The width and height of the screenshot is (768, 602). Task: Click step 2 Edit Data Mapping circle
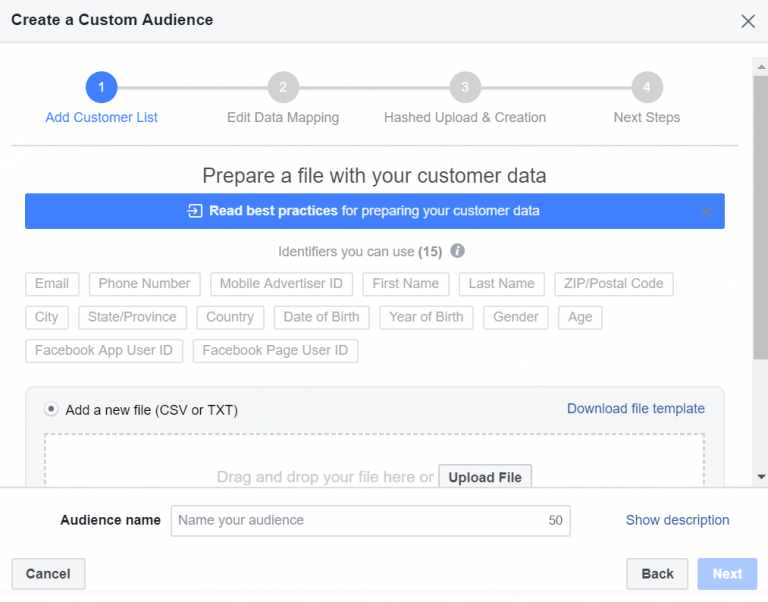283,87
